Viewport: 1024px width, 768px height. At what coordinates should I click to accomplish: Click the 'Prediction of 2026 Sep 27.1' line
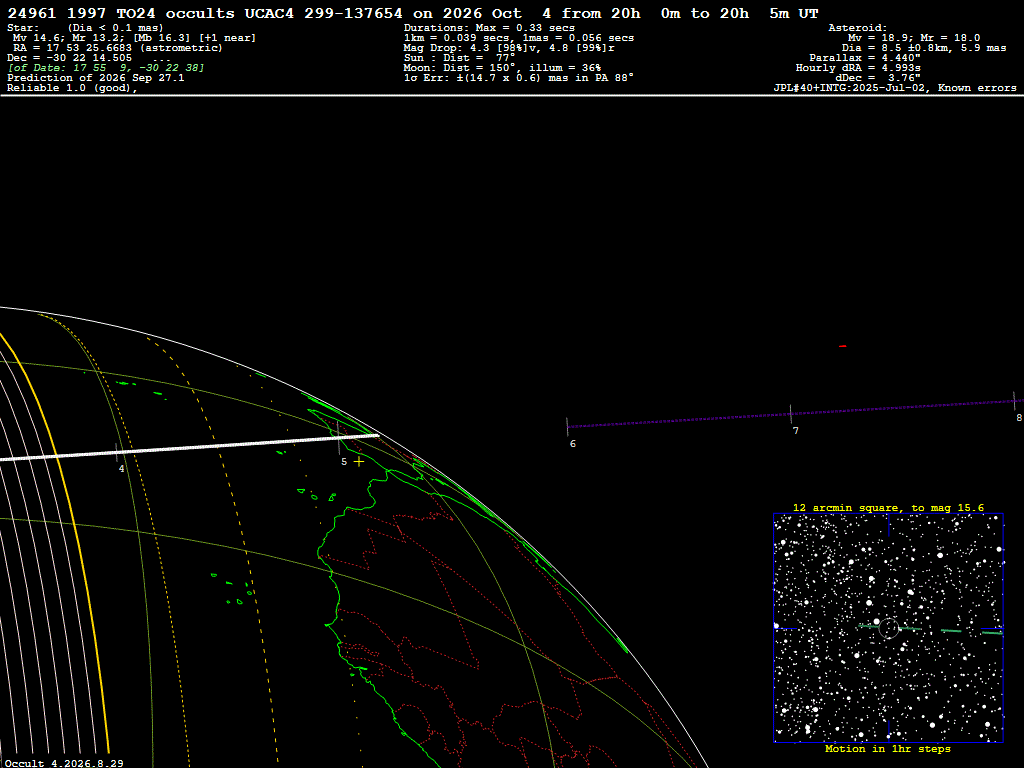coord(95,78)
